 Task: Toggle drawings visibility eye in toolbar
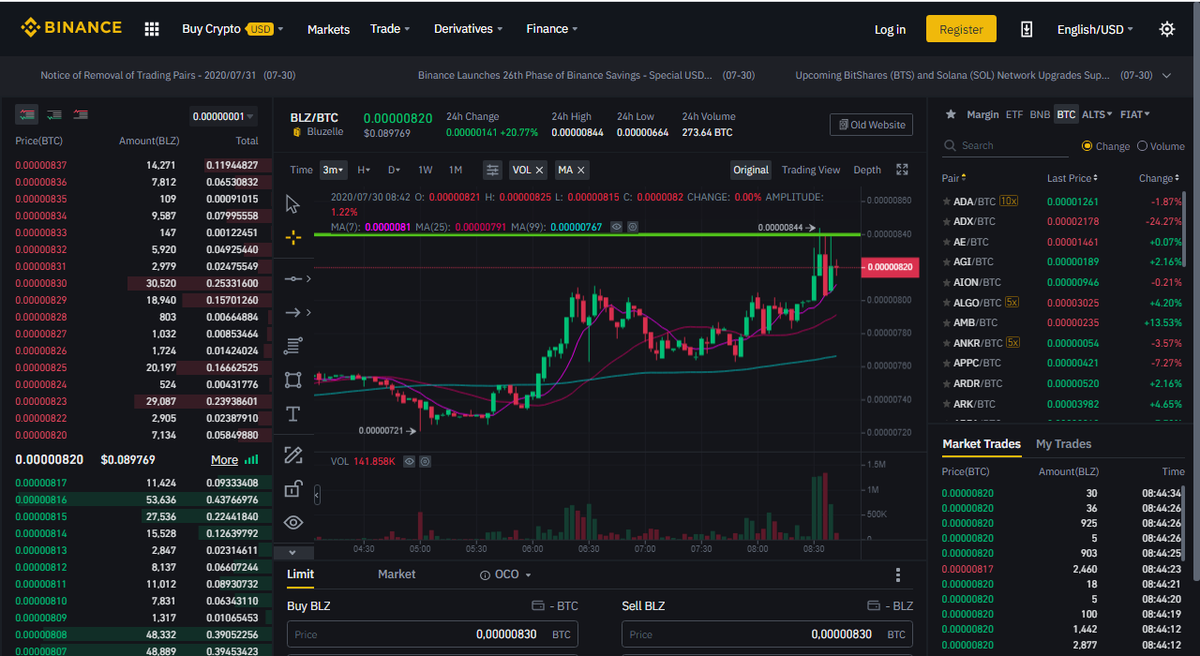[293, 522]
